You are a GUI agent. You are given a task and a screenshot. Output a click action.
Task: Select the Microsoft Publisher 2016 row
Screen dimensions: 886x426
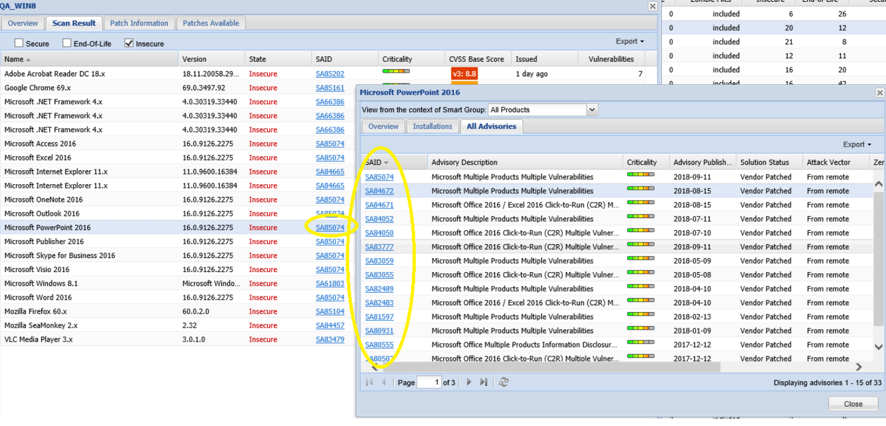pyautogui.click(x=177, y=242)
